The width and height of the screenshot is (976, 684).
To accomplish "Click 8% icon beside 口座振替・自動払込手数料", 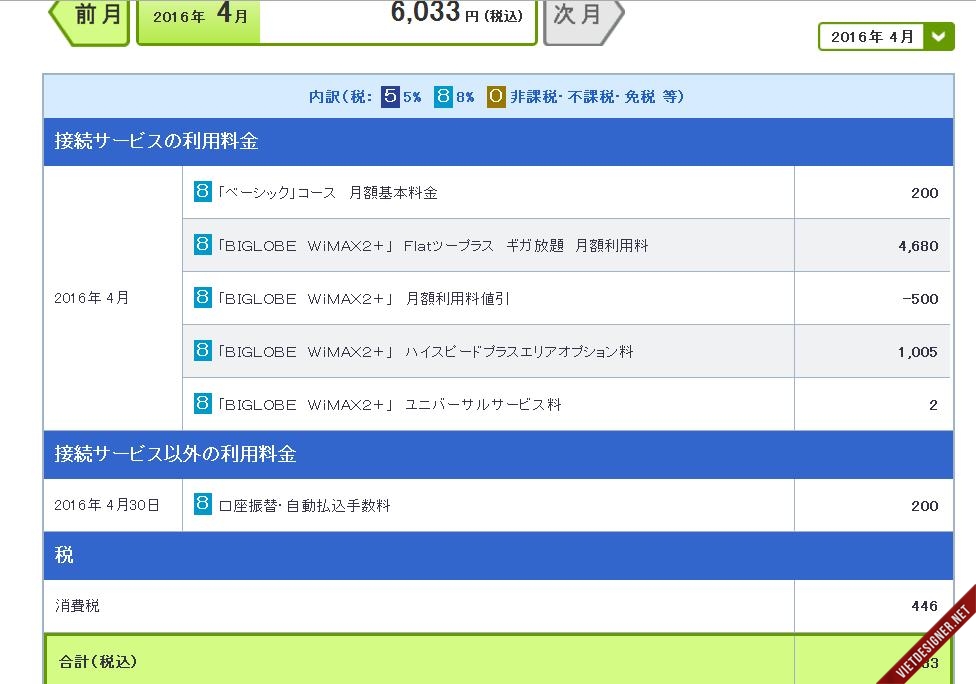I will (202, 504).
